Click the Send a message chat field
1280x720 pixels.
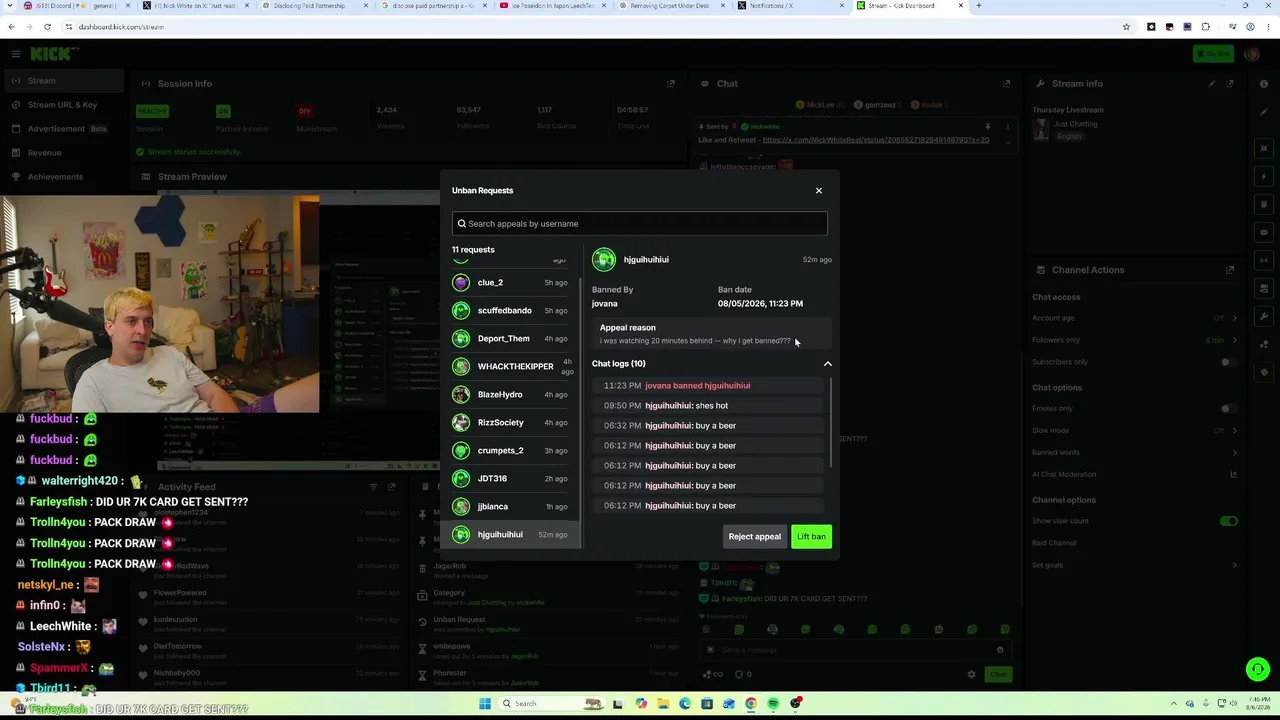tap(855, 650)
